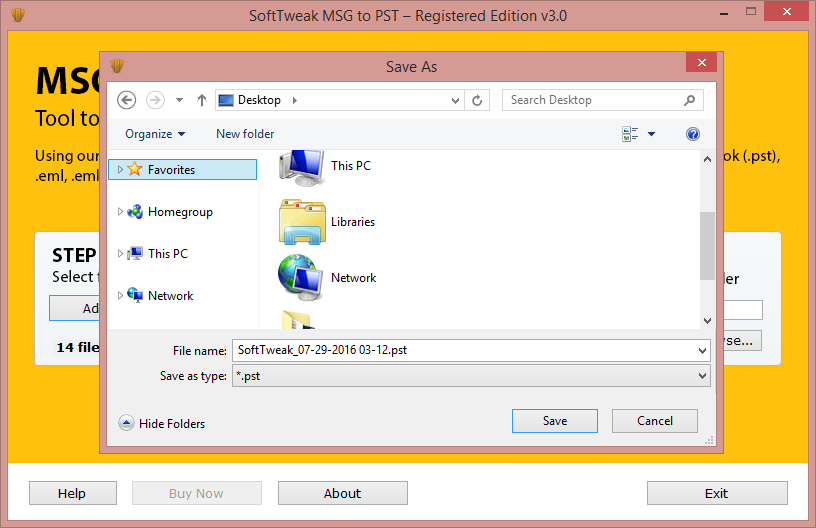Open Save As dialog help

coord(693,134)
